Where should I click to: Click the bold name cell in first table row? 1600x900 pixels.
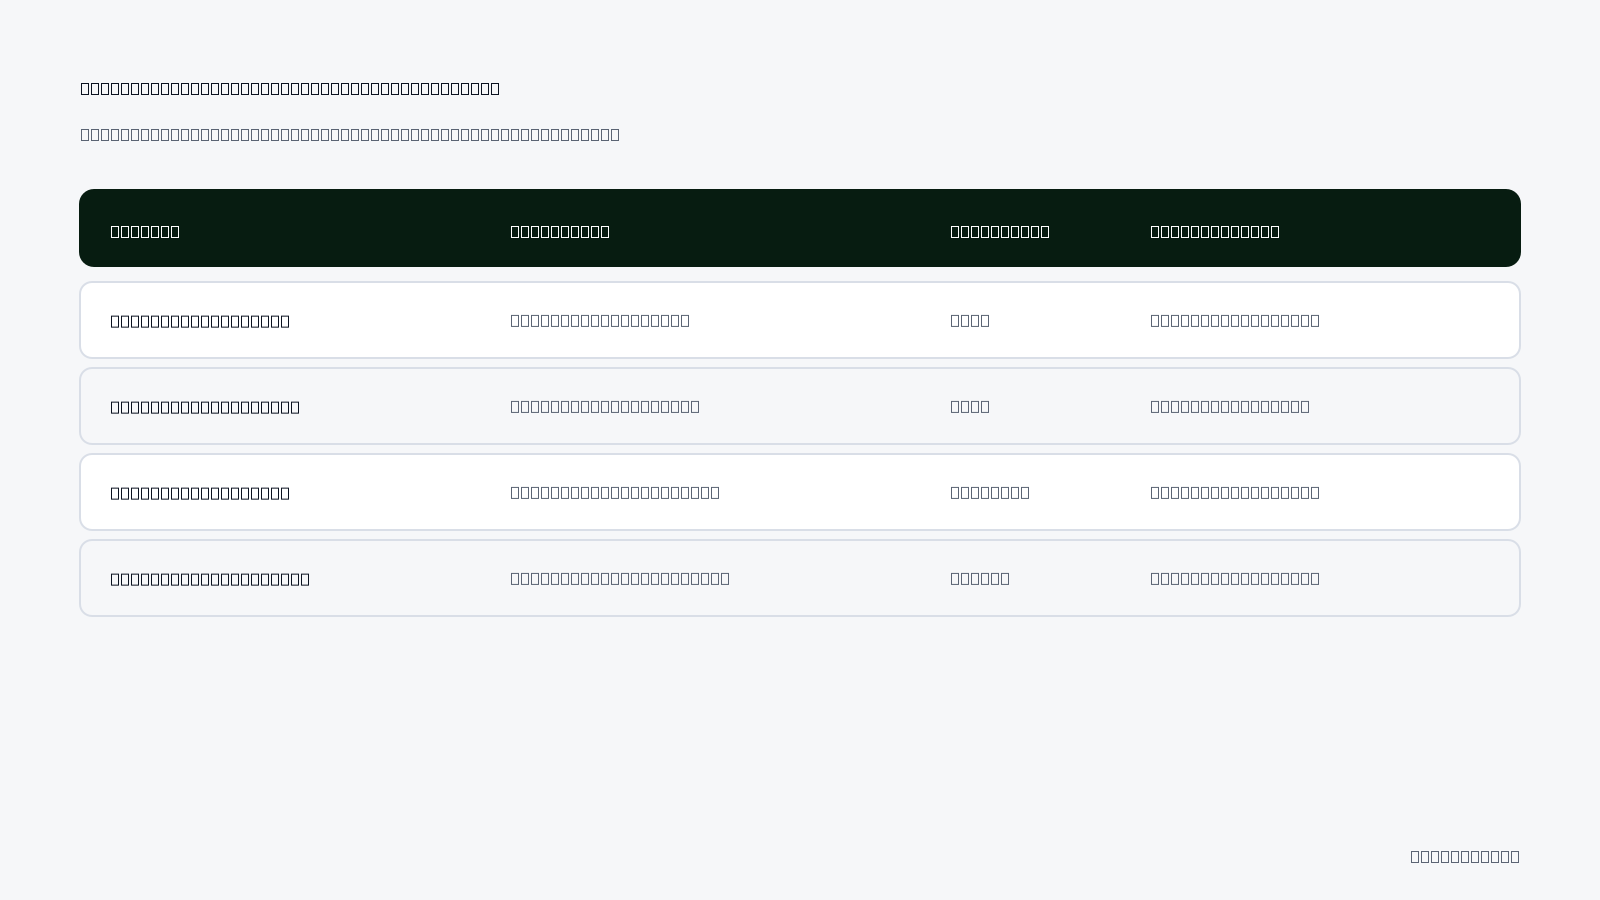[x=200, y=321]
